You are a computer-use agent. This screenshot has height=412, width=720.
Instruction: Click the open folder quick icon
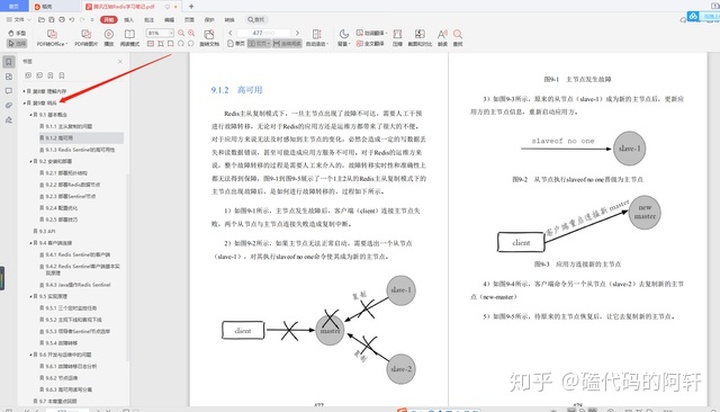41,20
